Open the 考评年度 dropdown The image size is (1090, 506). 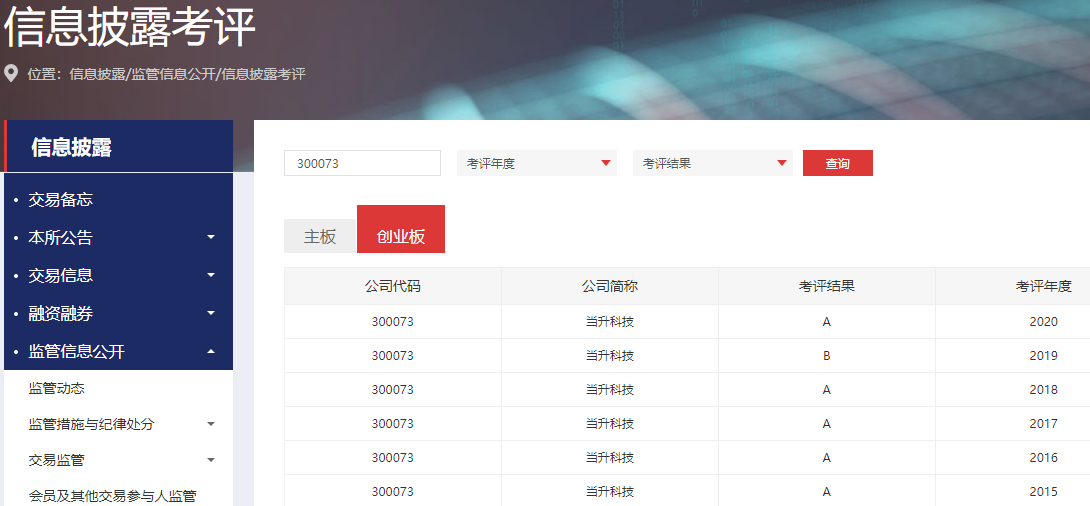click(x=537, y=163)
